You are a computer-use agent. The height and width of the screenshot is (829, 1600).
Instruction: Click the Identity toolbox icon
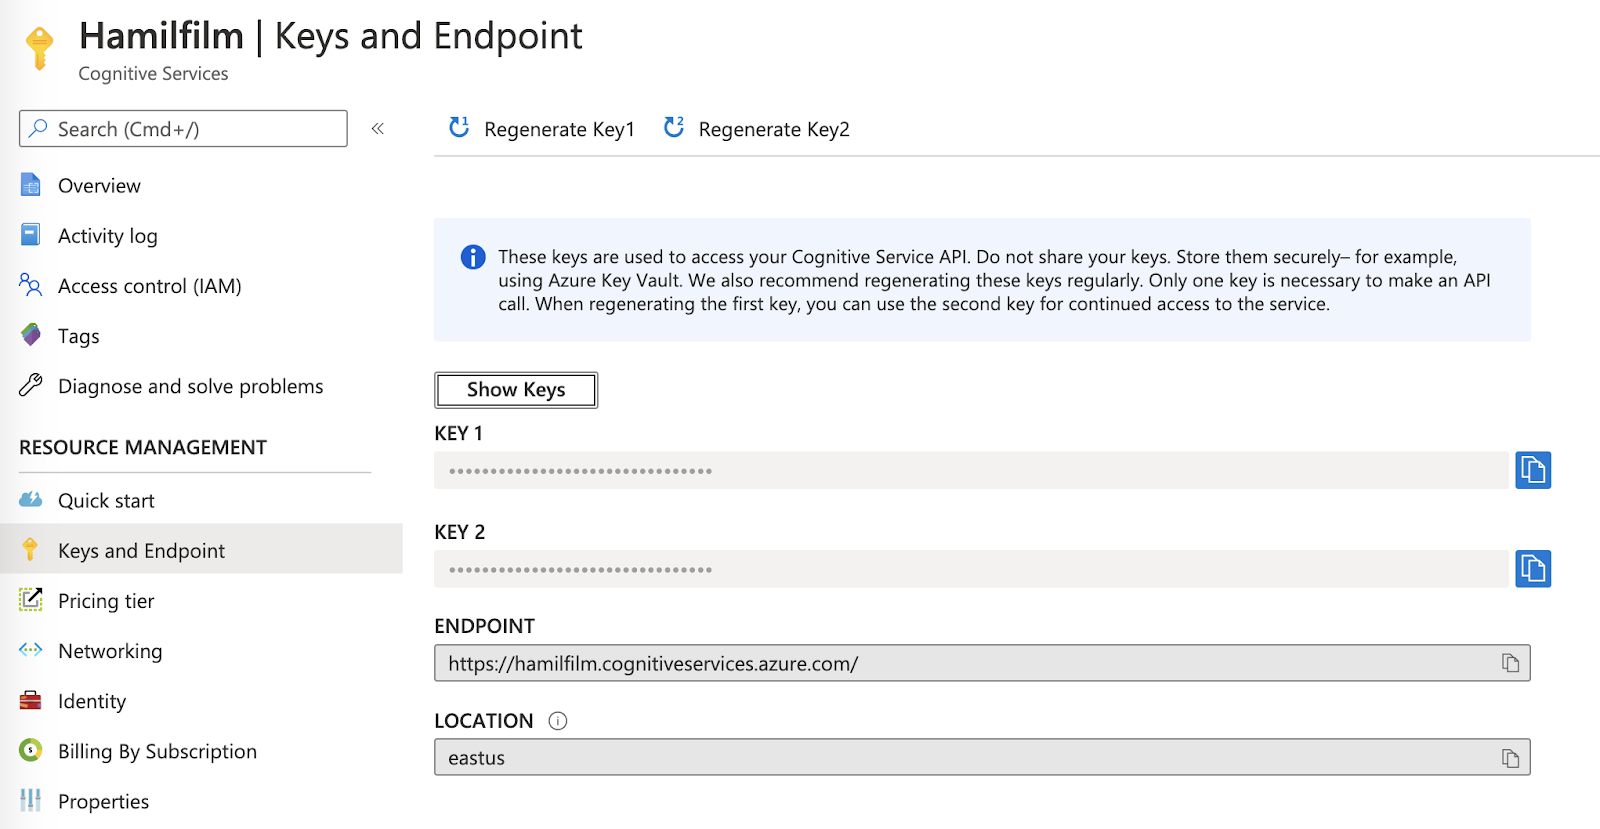[x=31, y=700]
